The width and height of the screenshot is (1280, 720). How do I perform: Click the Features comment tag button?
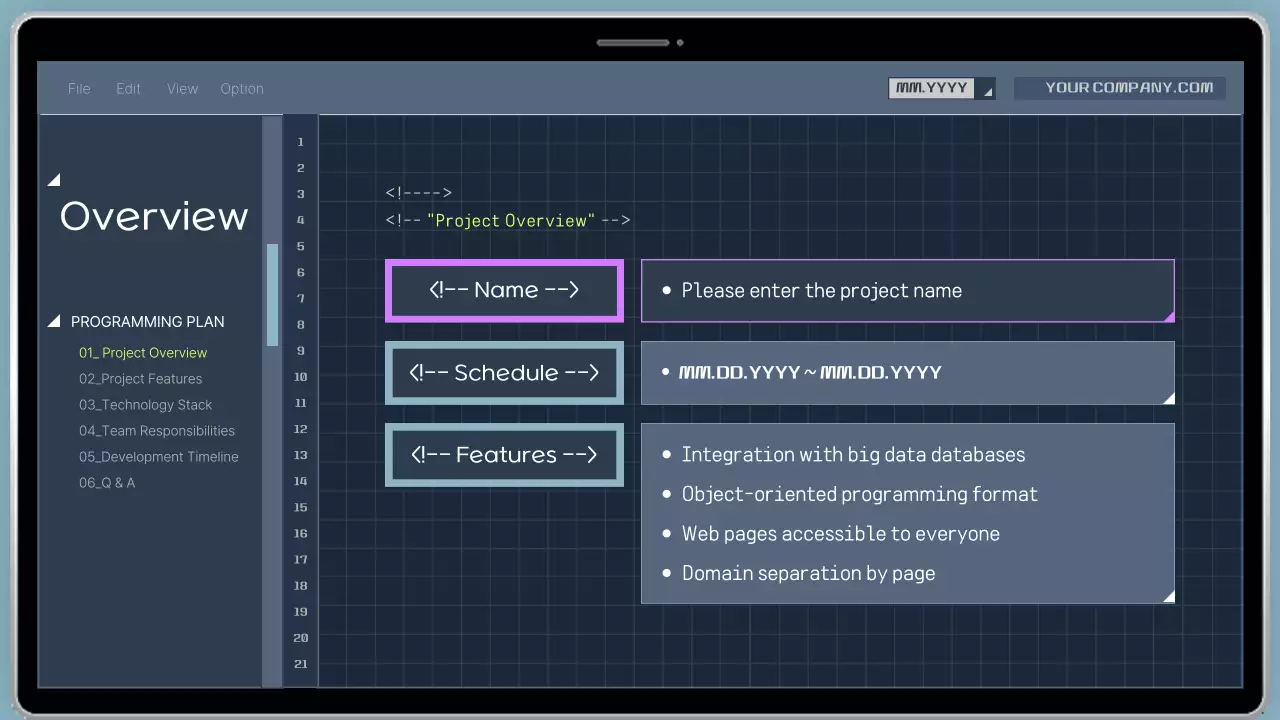coord(504,455)
